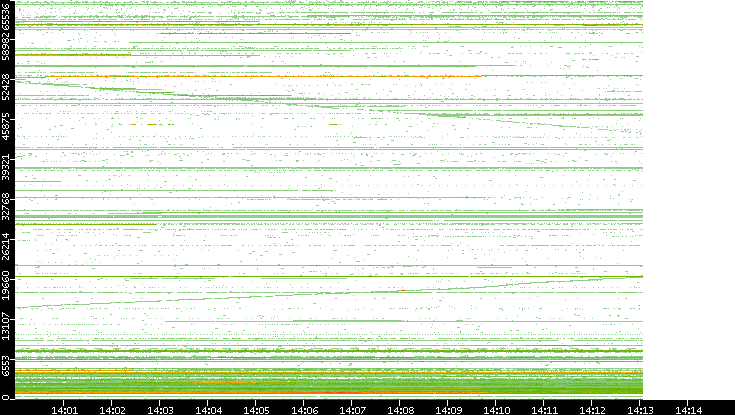Select the 39321 vertical axis label
735x415 pixels.
(x=7, y=168)
